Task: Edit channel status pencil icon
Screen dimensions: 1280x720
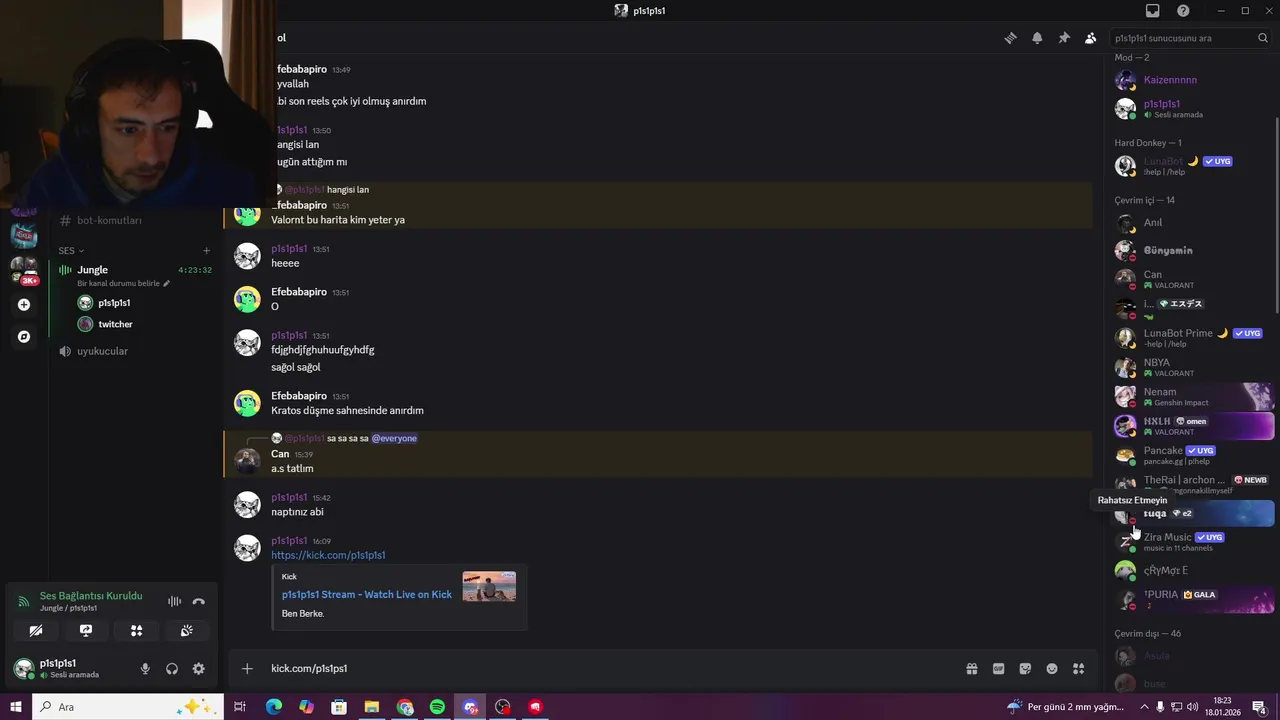Action: pos(167,284)
